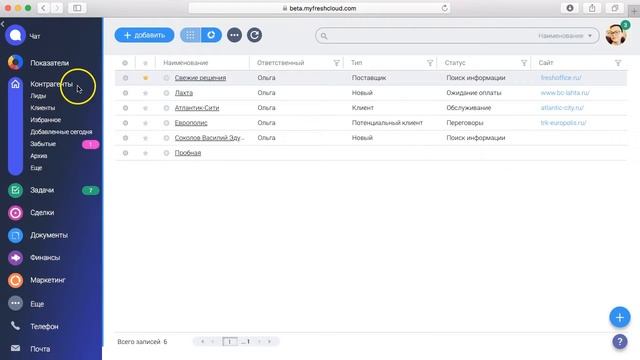
Task: Open Забытые submenu item
Action: (43, 144)
